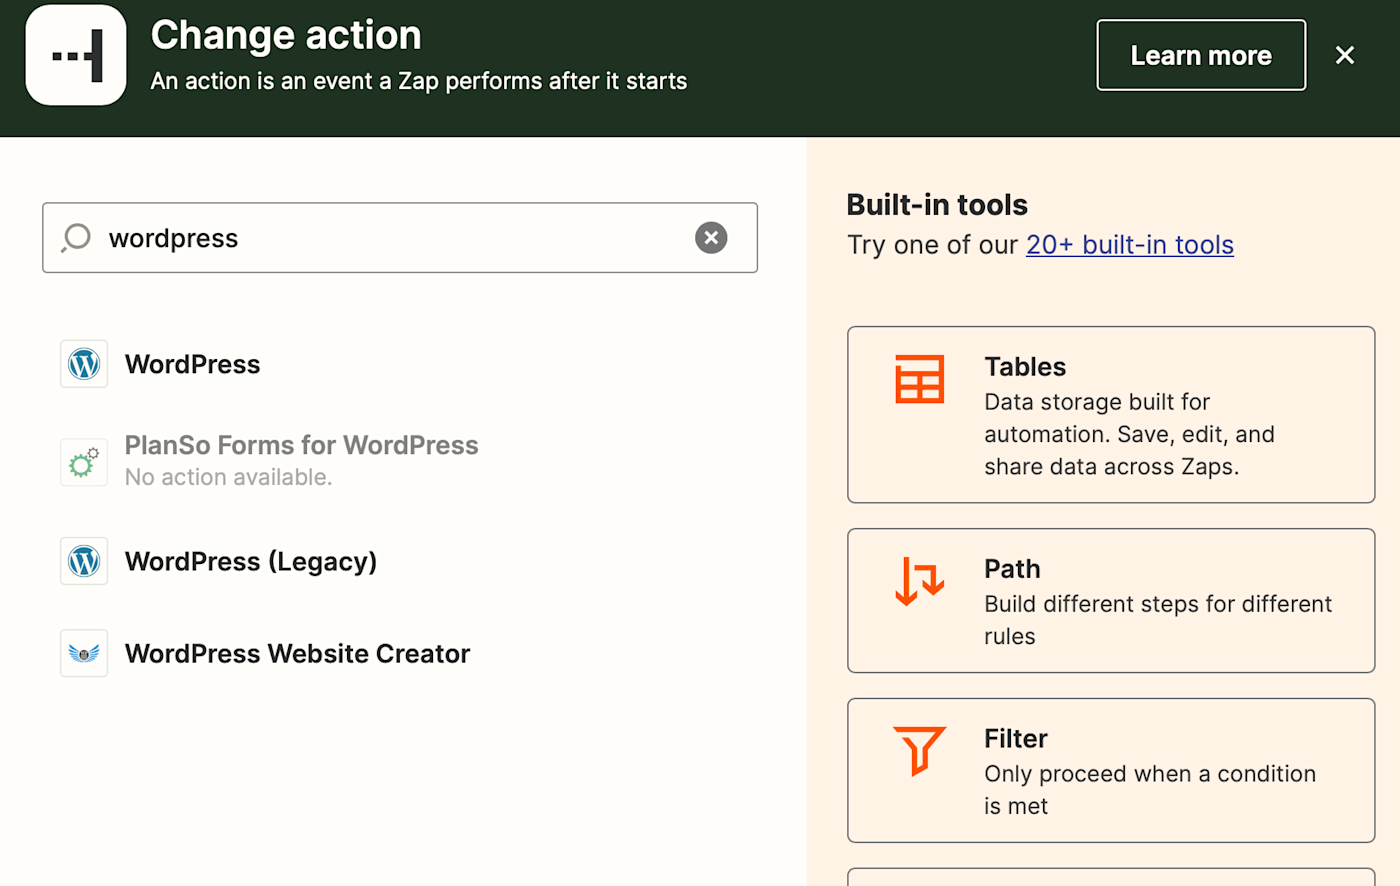Screen dimensions: 1400x886
Task: Choose the Path built-in tool card
Action: point(1110,600)
